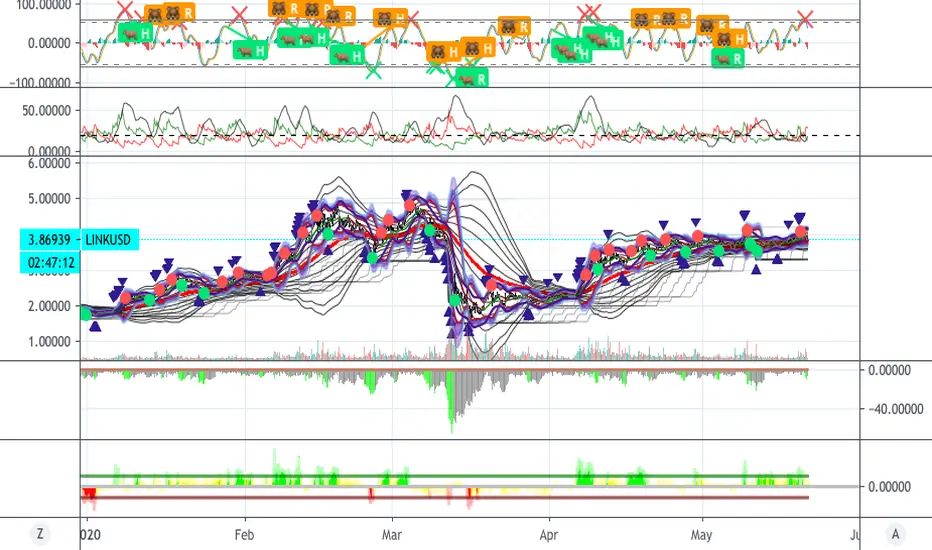The image size is (932, 550).
Task: Click the round Z button at the bottom
Action: (40, 534)
